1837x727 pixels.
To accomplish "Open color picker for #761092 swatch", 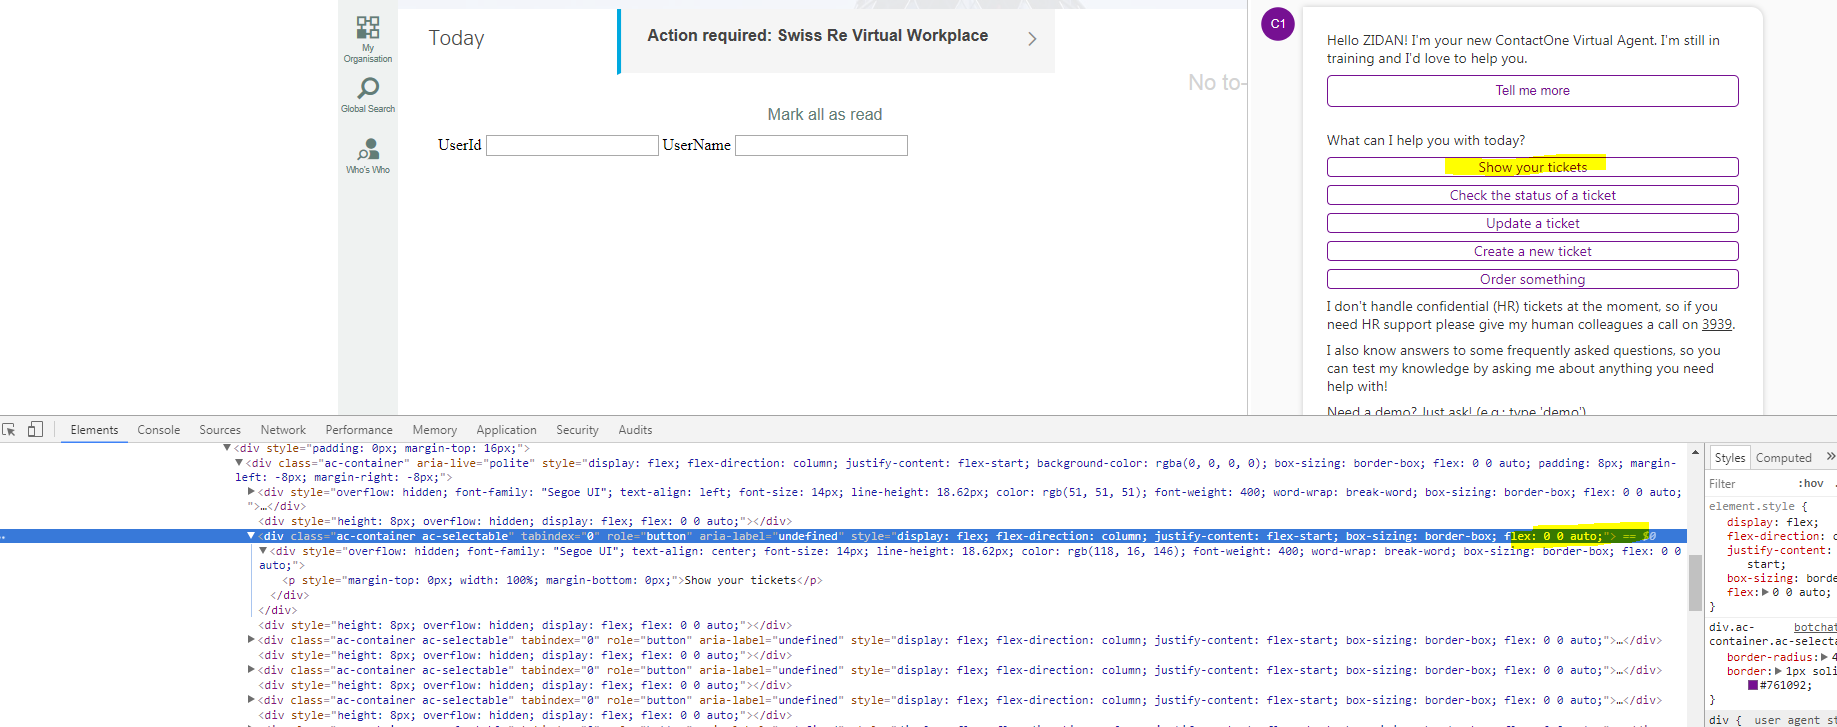I will pos(1753,685).
